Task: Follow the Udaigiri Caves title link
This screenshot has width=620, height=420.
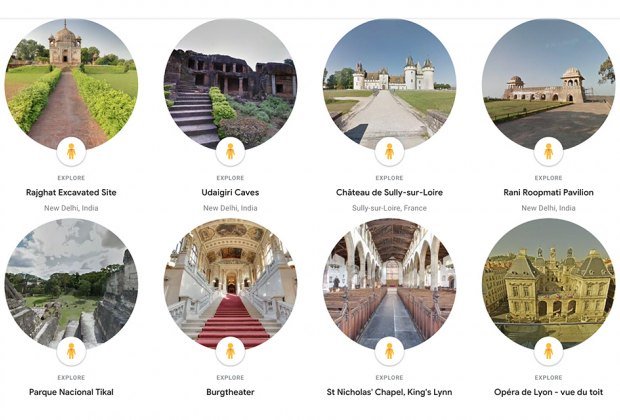Action: pyautogui.click(x=231, y=193)
